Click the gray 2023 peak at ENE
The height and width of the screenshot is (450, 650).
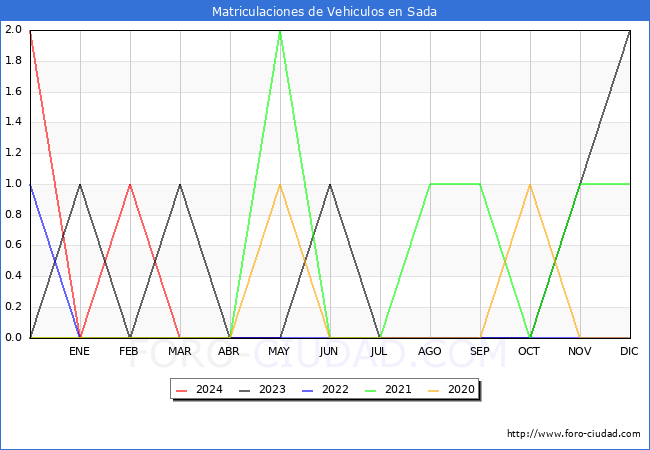80,184
